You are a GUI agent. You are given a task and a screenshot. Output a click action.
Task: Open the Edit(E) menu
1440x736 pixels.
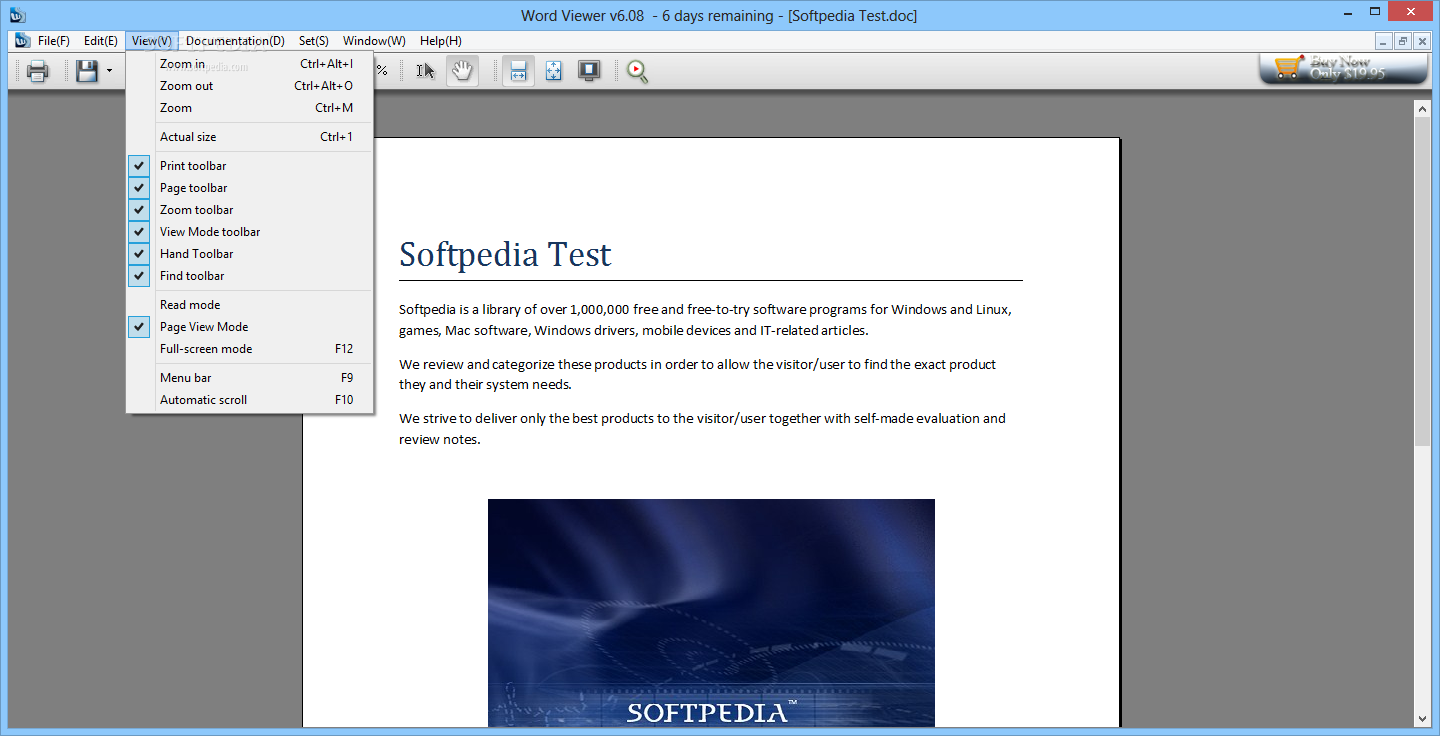[x=101, y=41]
